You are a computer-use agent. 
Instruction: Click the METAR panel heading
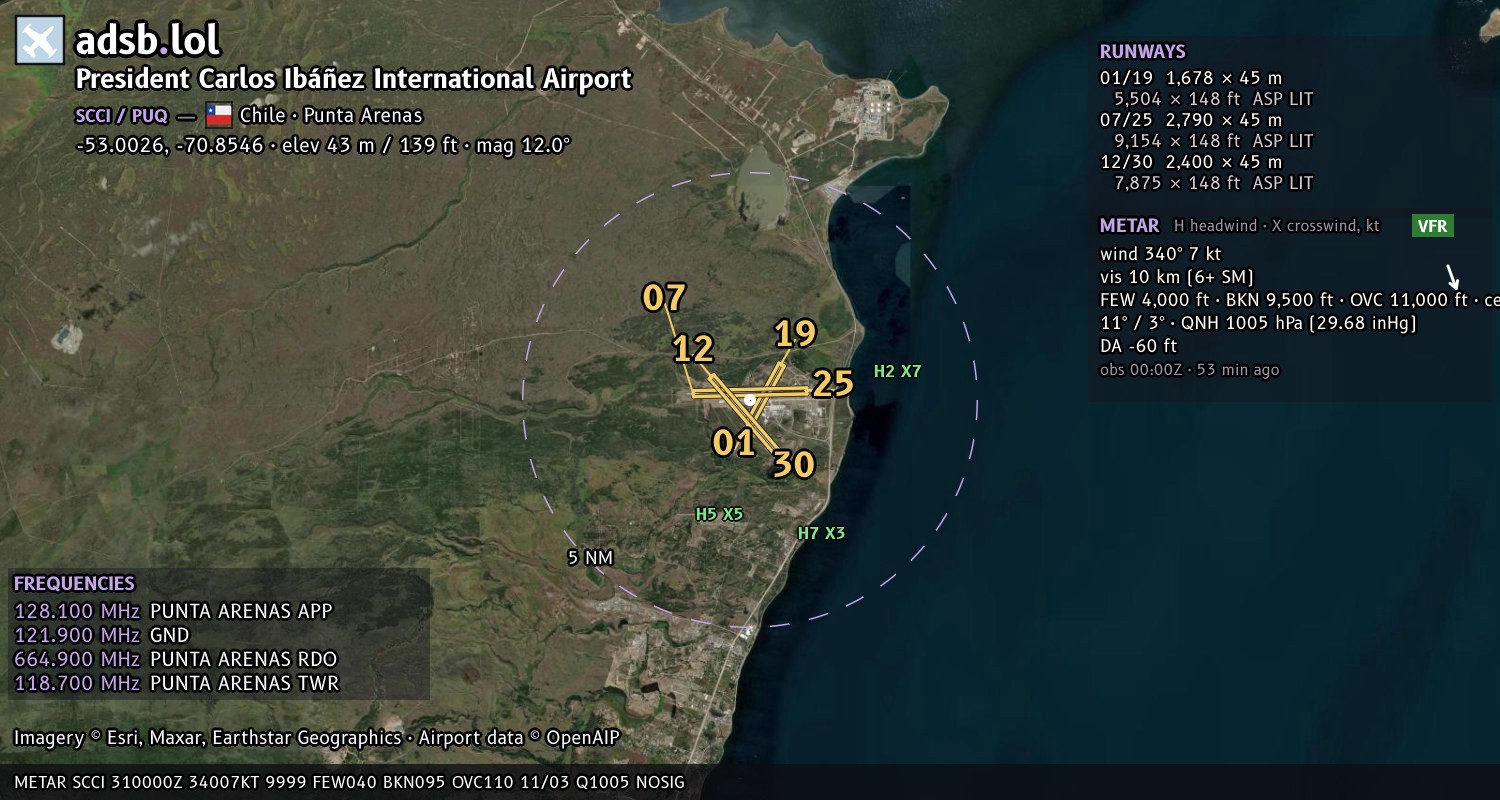tap(1129, 226)
